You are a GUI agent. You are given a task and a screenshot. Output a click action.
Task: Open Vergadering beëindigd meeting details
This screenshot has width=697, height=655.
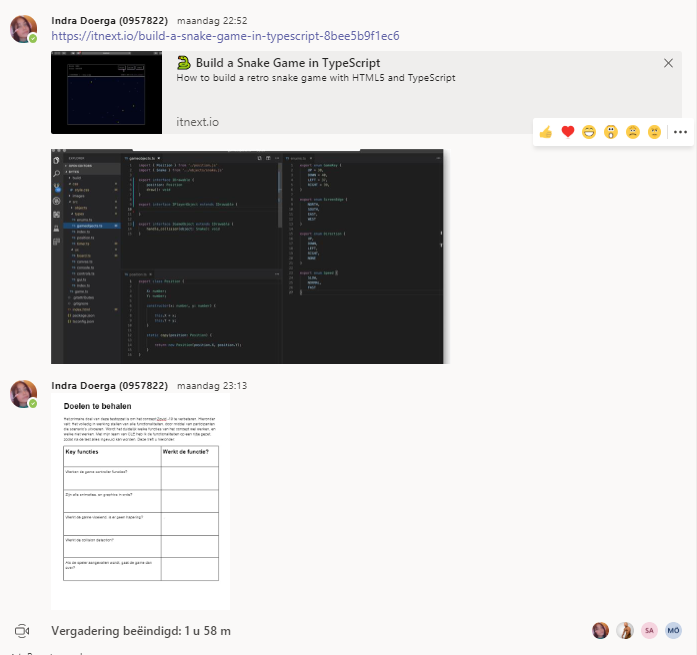[141, 631]
